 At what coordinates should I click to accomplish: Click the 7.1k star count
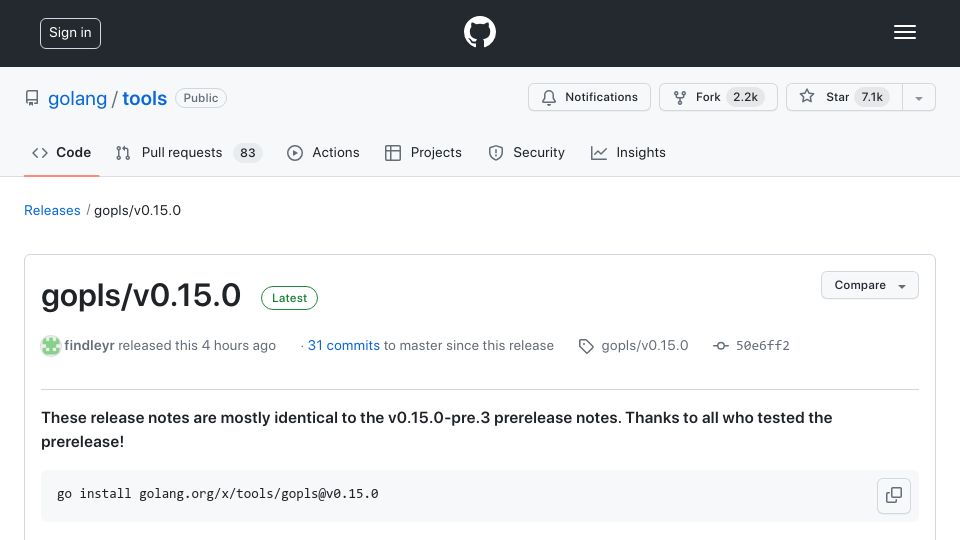872,97
